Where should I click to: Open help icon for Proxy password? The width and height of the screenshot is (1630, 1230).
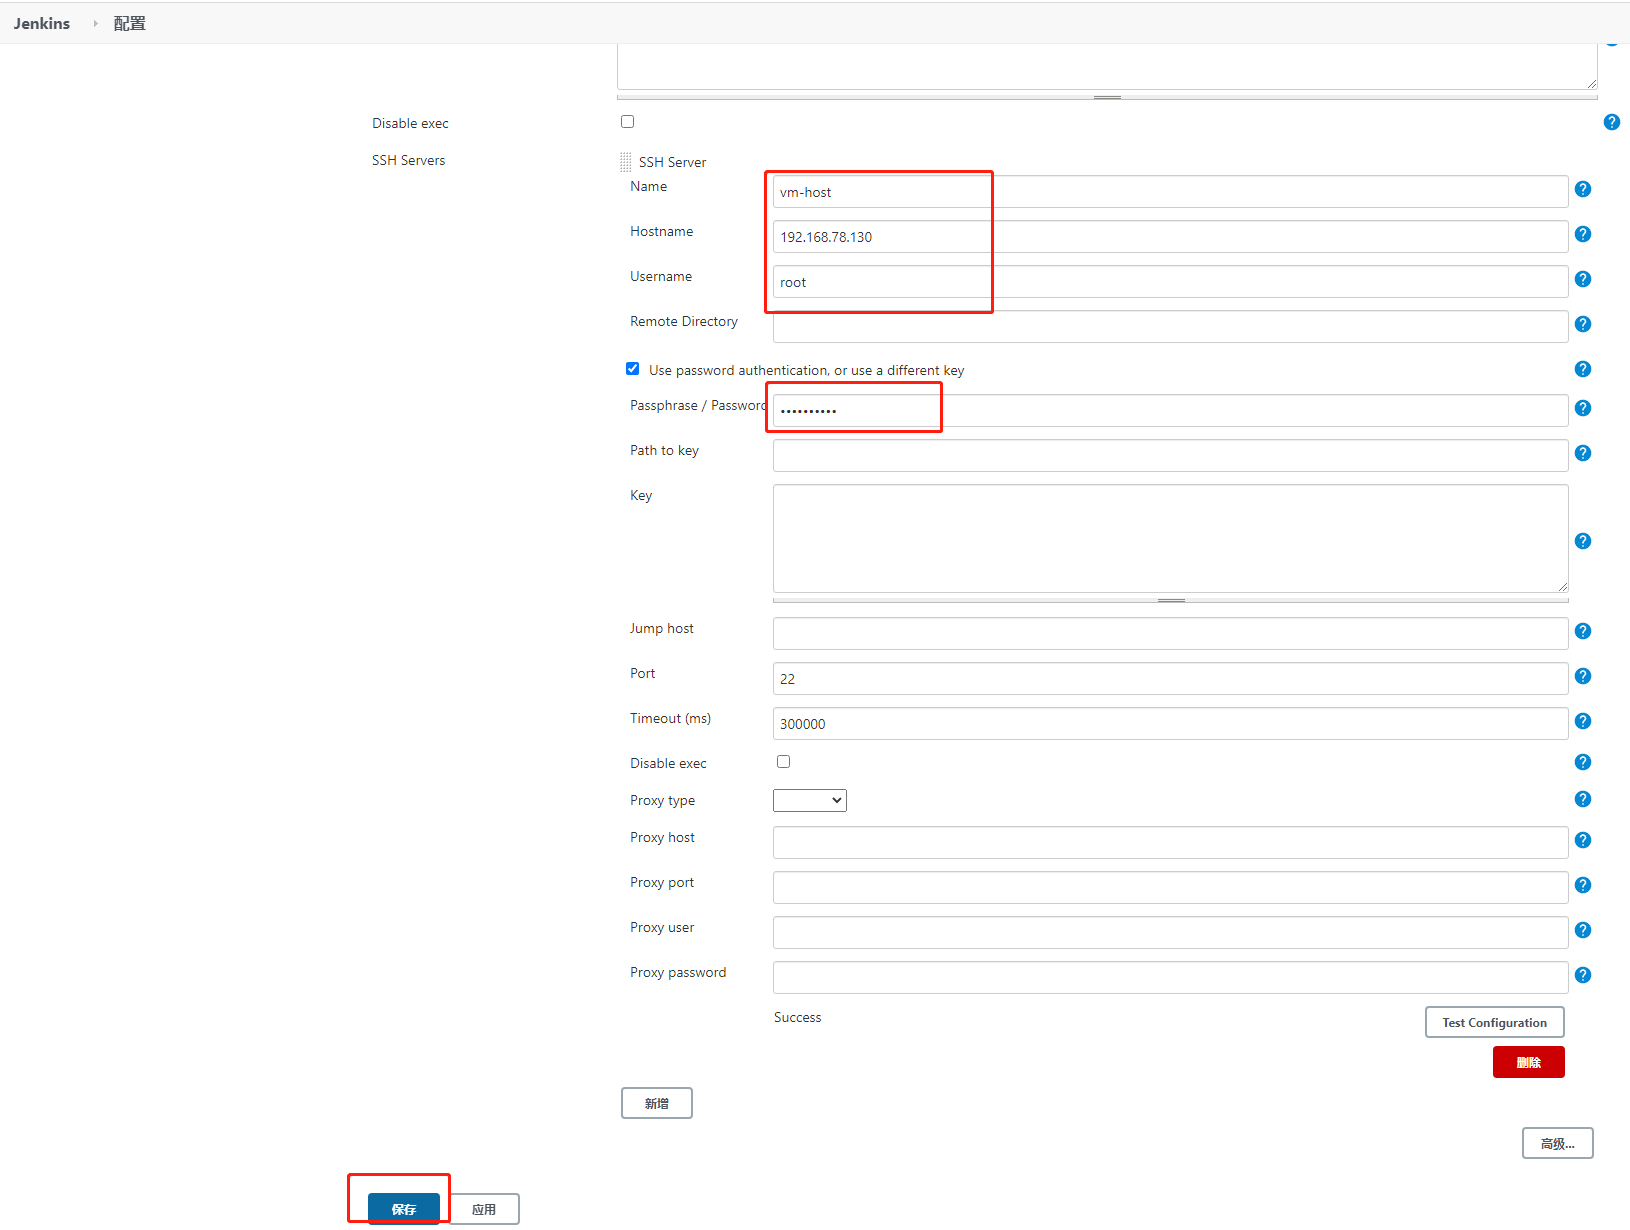[x=1582, y=975]
